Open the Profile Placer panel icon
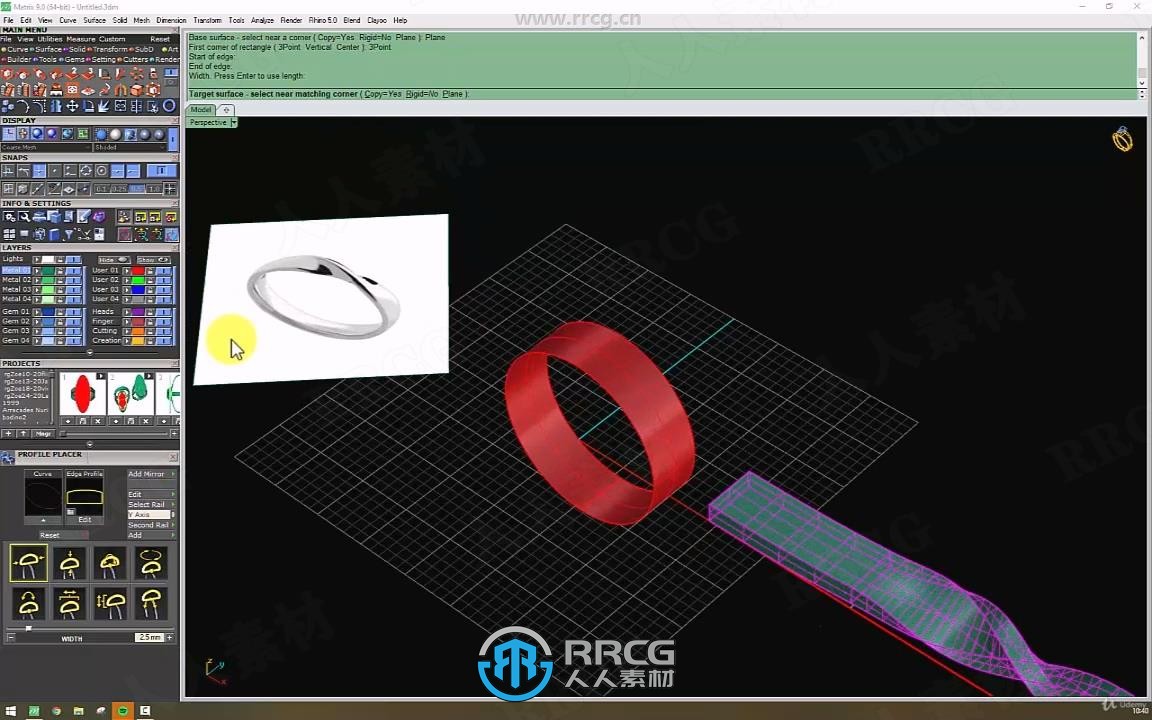 (x=6, y=458)
